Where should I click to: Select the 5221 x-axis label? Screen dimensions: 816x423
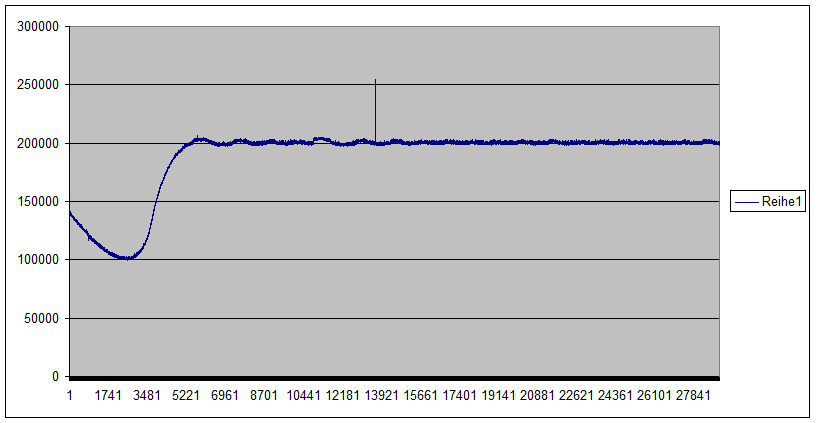(x=186, y=396)
